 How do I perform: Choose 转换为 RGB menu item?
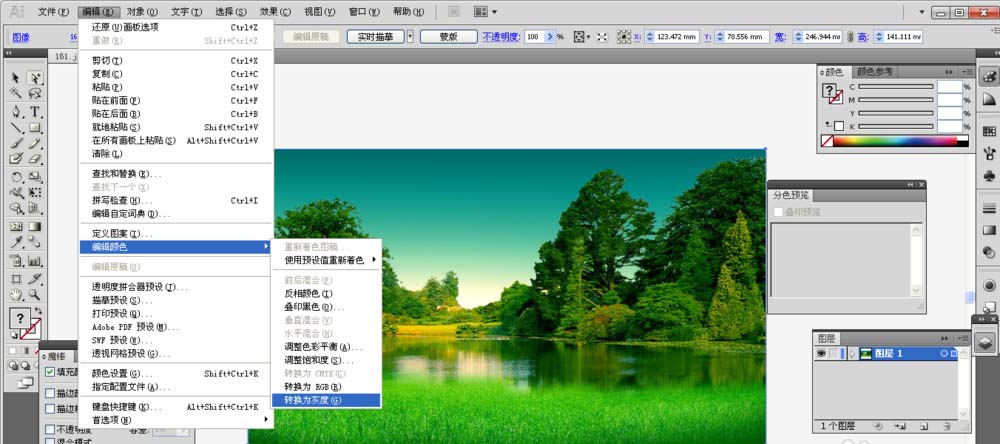pyautogui.click(x=327, y=387)
